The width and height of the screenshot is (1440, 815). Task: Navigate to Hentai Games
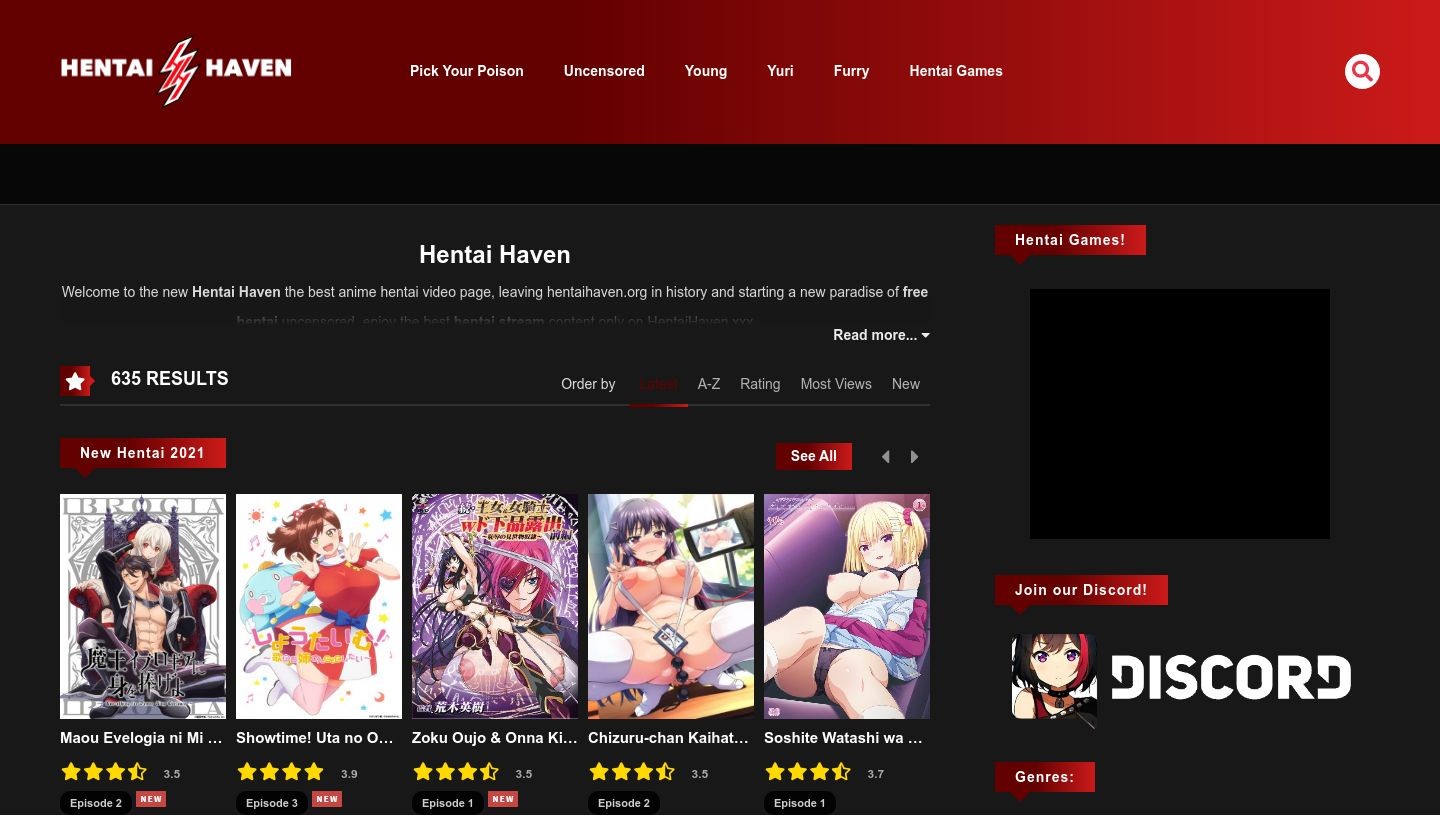(x=956, y=71)
